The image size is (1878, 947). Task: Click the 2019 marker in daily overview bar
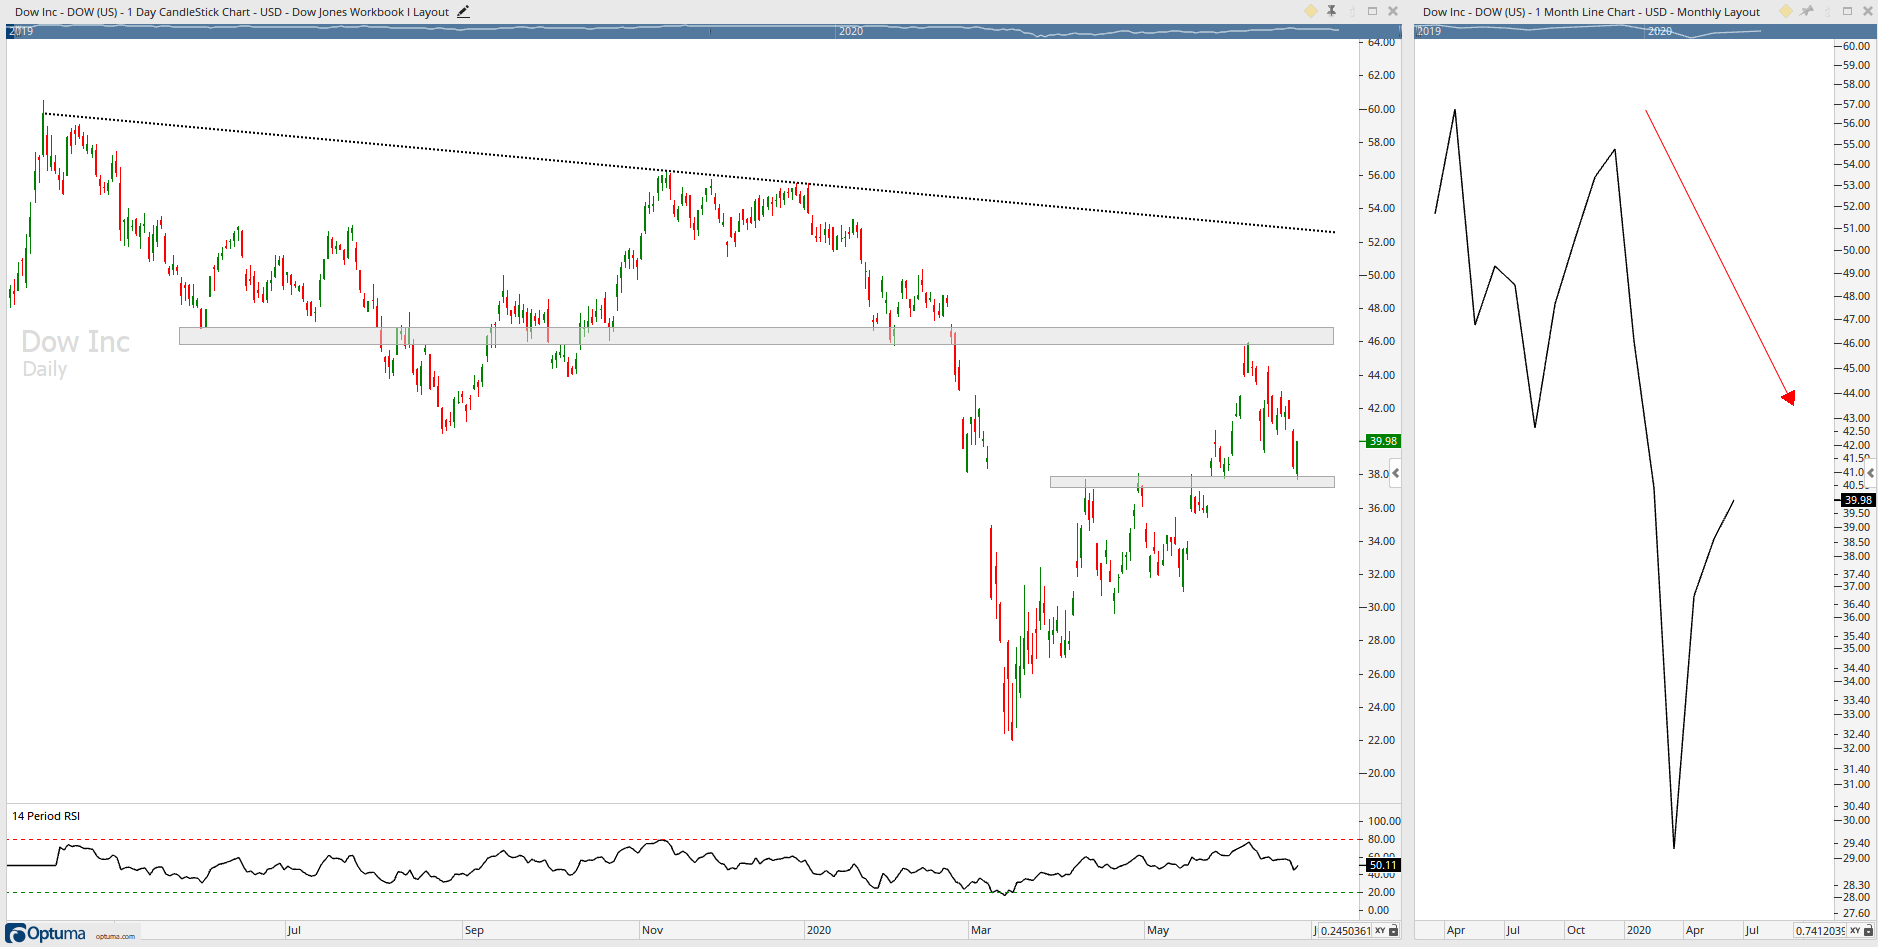click(21, 32)
